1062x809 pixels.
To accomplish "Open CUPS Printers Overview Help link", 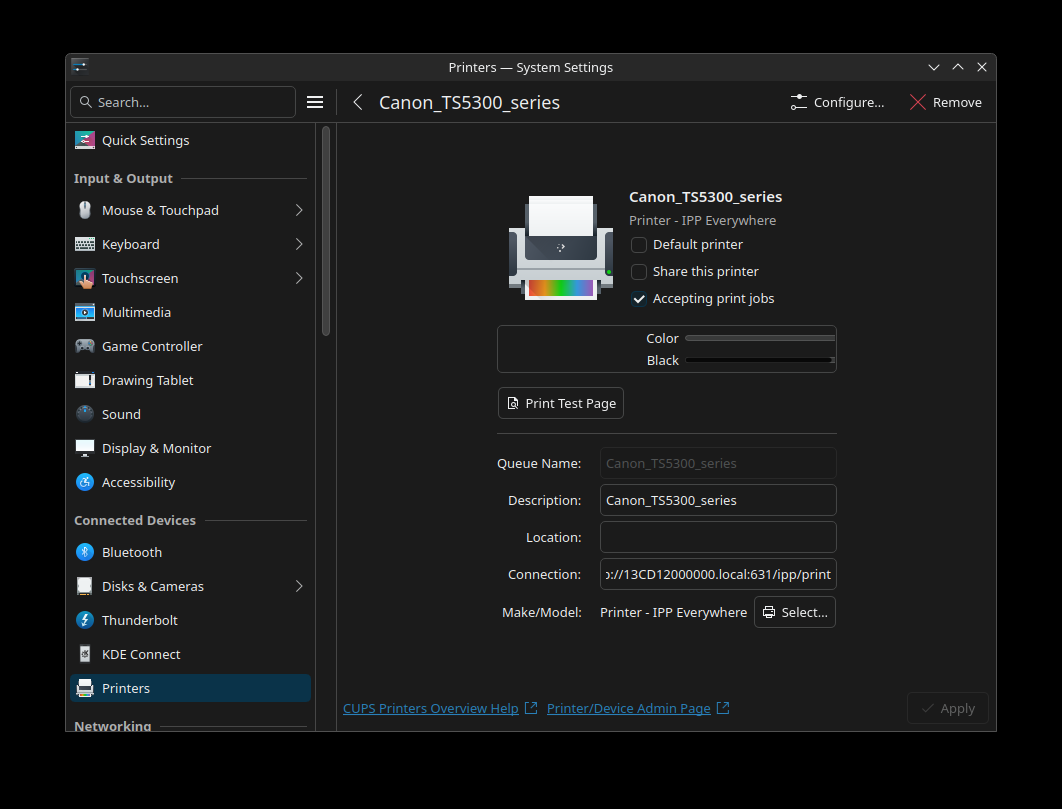I will pyautogui.click(x=431, y=708).
